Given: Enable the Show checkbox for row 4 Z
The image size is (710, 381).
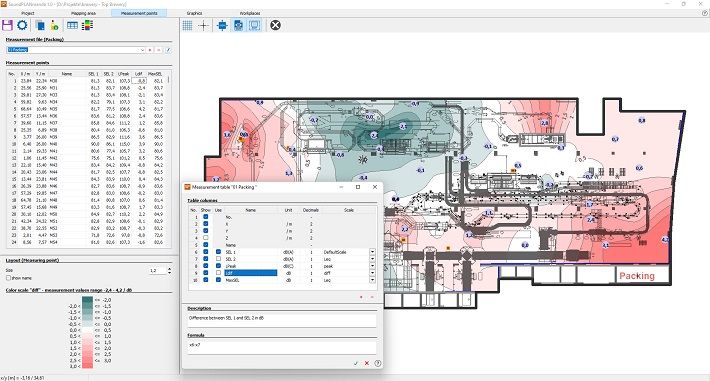Looking at the screenshot, I should [206, 238].
